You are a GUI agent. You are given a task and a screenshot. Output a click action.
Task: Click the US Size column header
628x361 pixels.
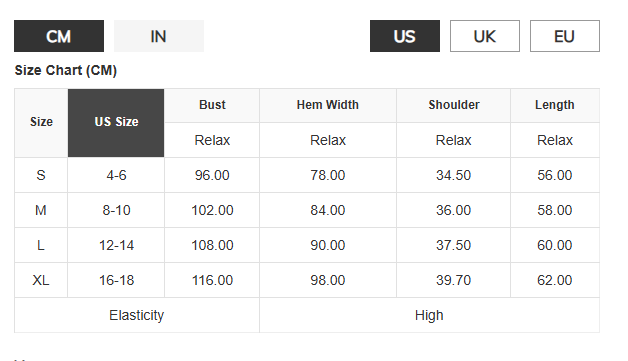pyautogui.click(x=116, y=123)
